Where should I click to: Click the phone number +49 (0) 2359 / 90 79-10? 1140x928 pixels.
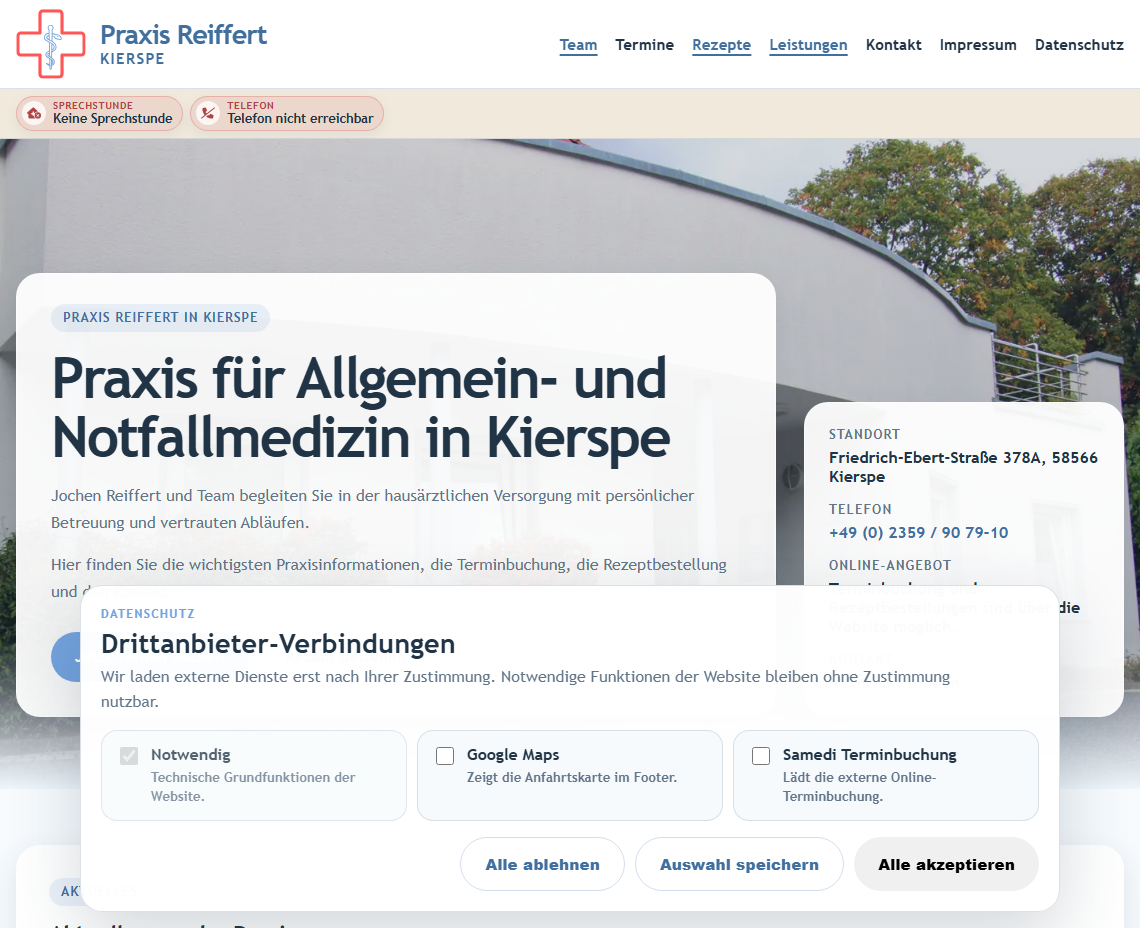point(918,532)
